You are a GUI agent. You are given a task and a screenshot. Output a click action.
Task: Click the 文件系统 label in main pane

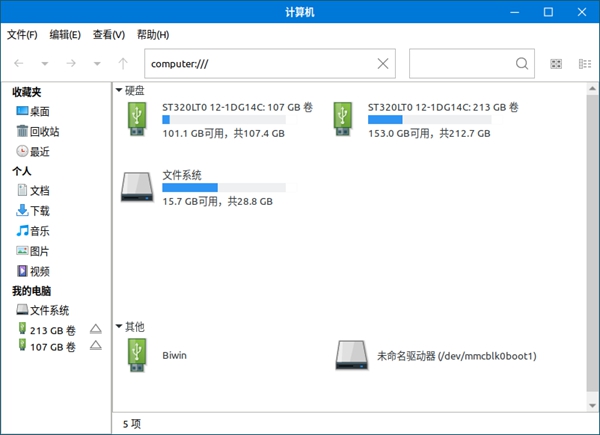[x=182, y=175]
